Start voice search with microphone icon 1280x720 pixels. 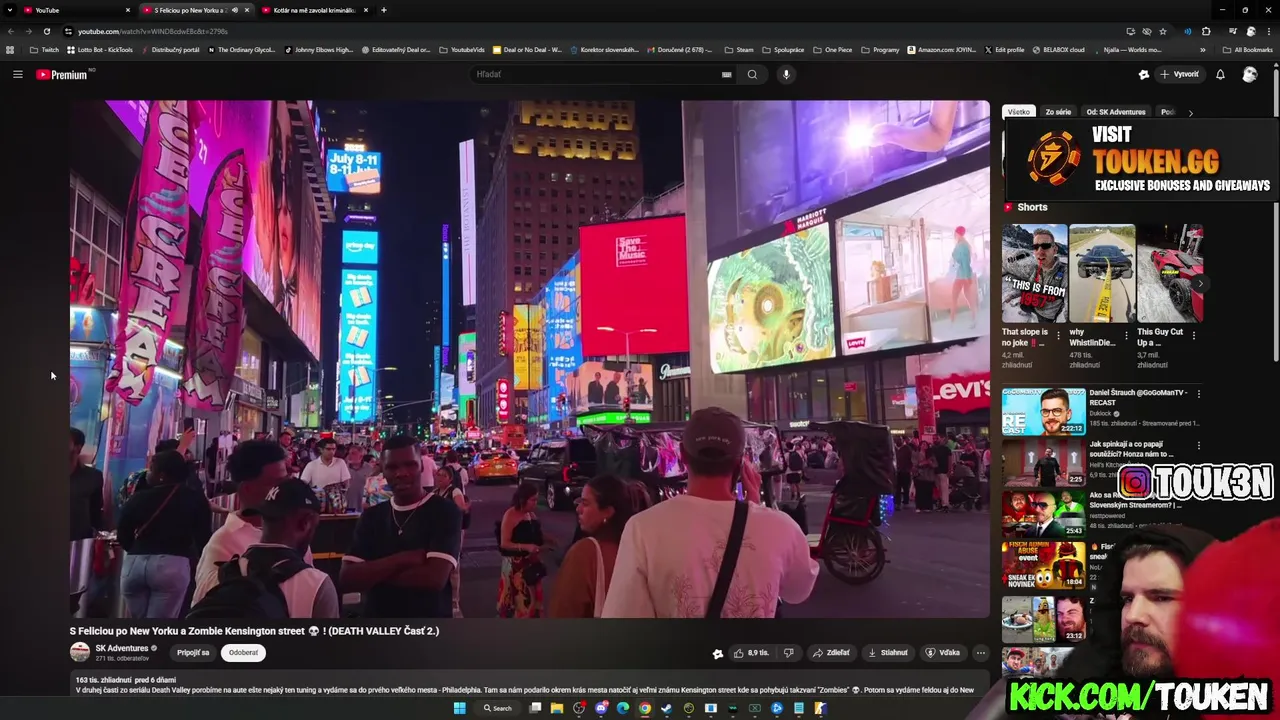786,74
